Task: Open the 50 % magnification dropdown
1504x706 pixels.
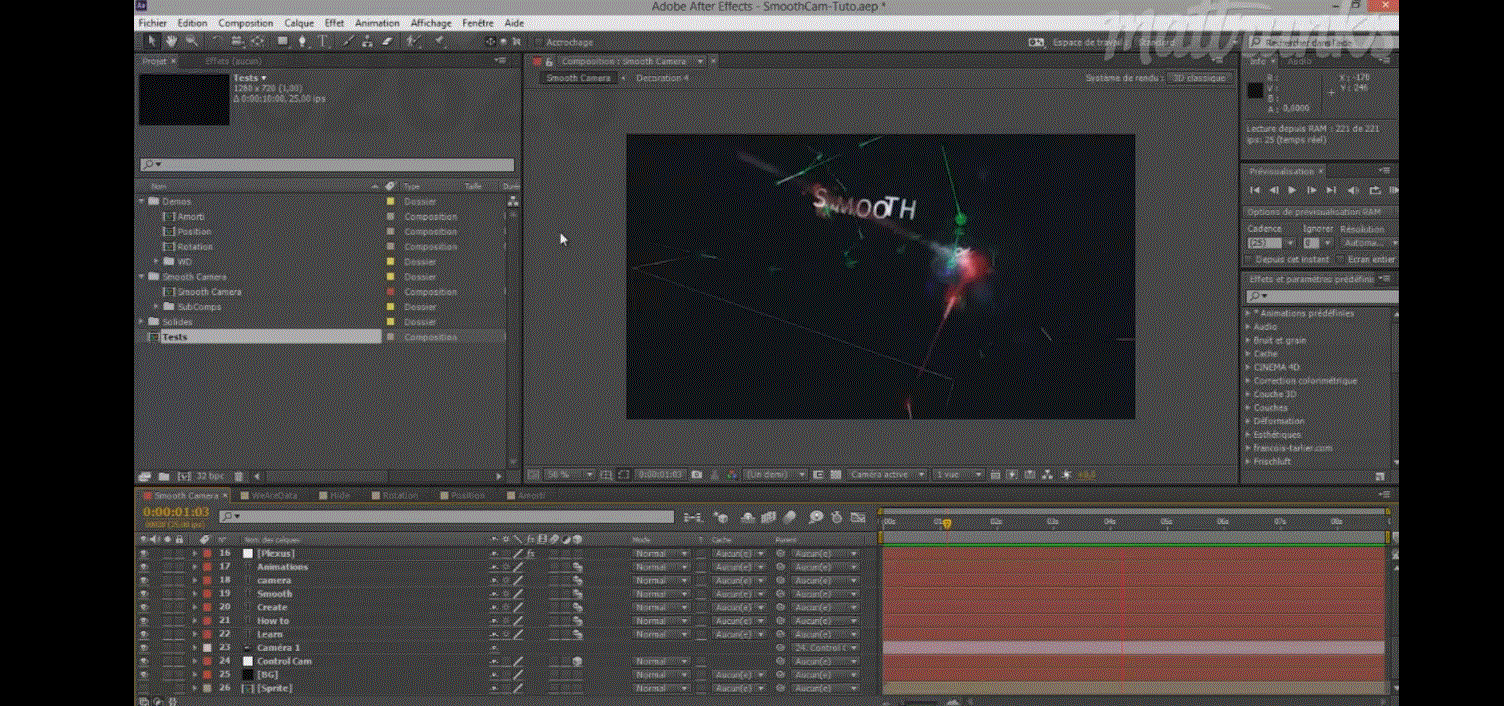Action: pyautogui.click(x=568, y=475)
